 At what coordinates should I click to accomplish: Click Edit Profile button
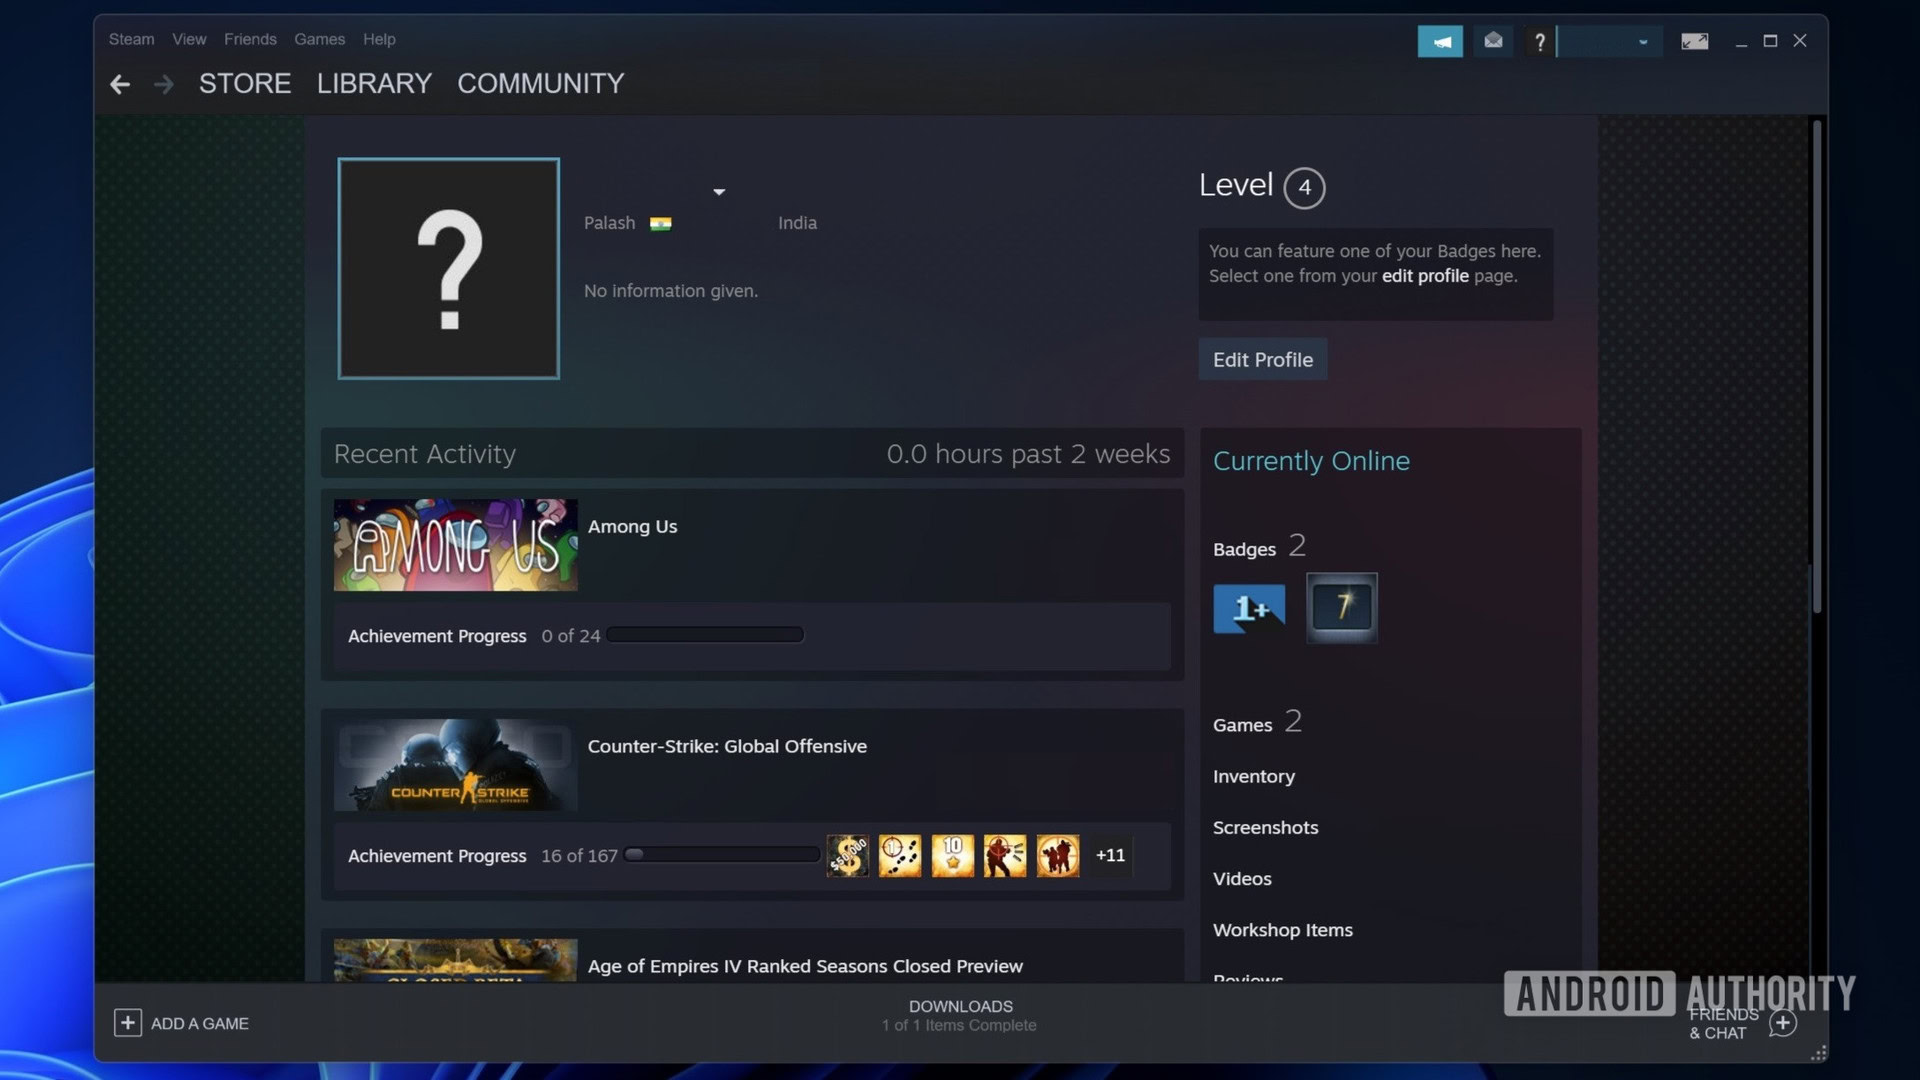(1262, 359)
